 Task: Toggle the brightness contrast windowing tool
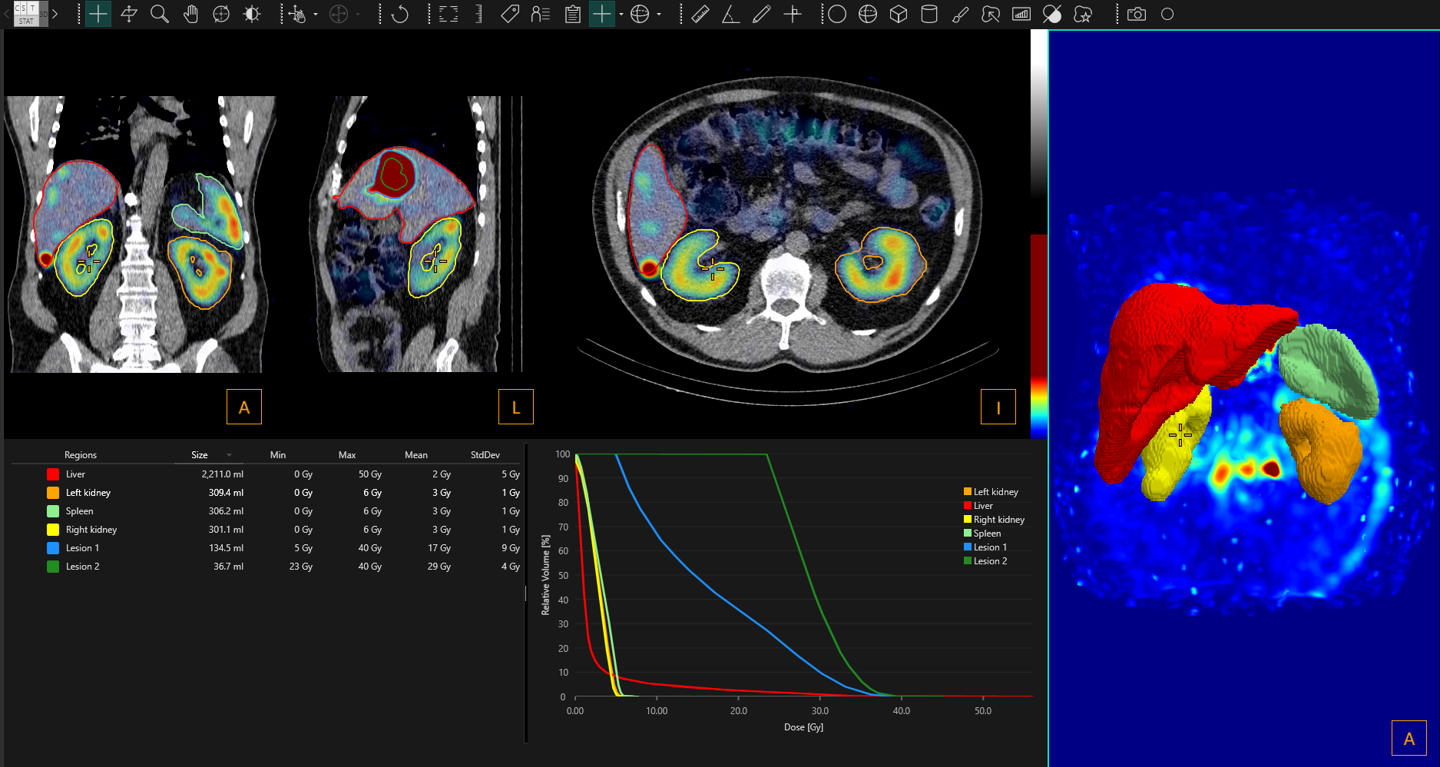(252, 15)
